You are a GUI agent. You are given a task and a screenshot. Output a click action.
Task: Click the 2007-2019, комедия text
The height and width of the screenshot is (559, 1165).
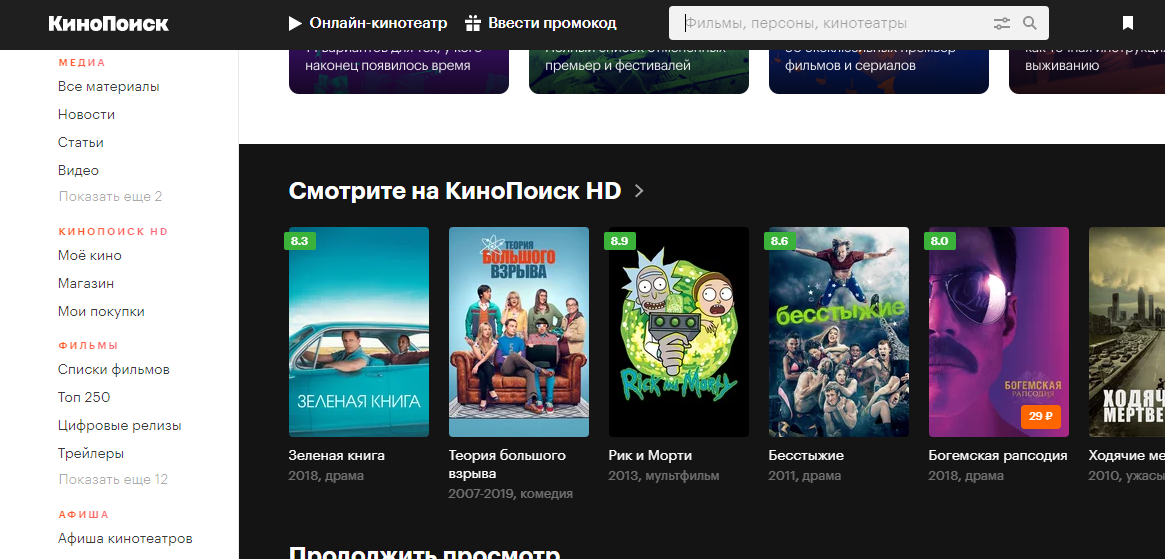510,494
